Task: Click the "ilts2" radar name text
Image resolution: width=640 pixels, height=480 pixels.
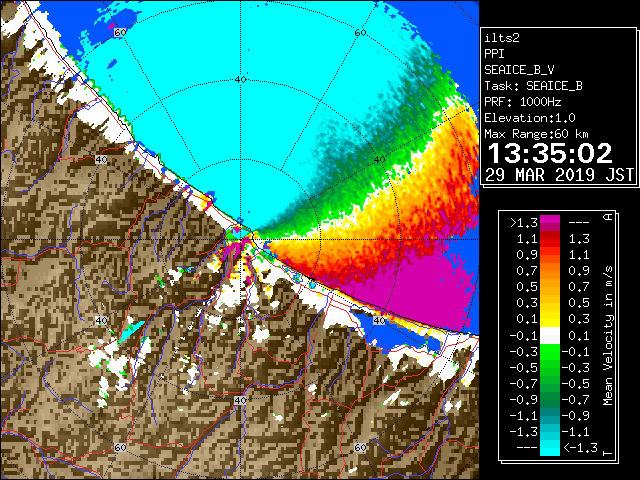Action: (502, 38)
